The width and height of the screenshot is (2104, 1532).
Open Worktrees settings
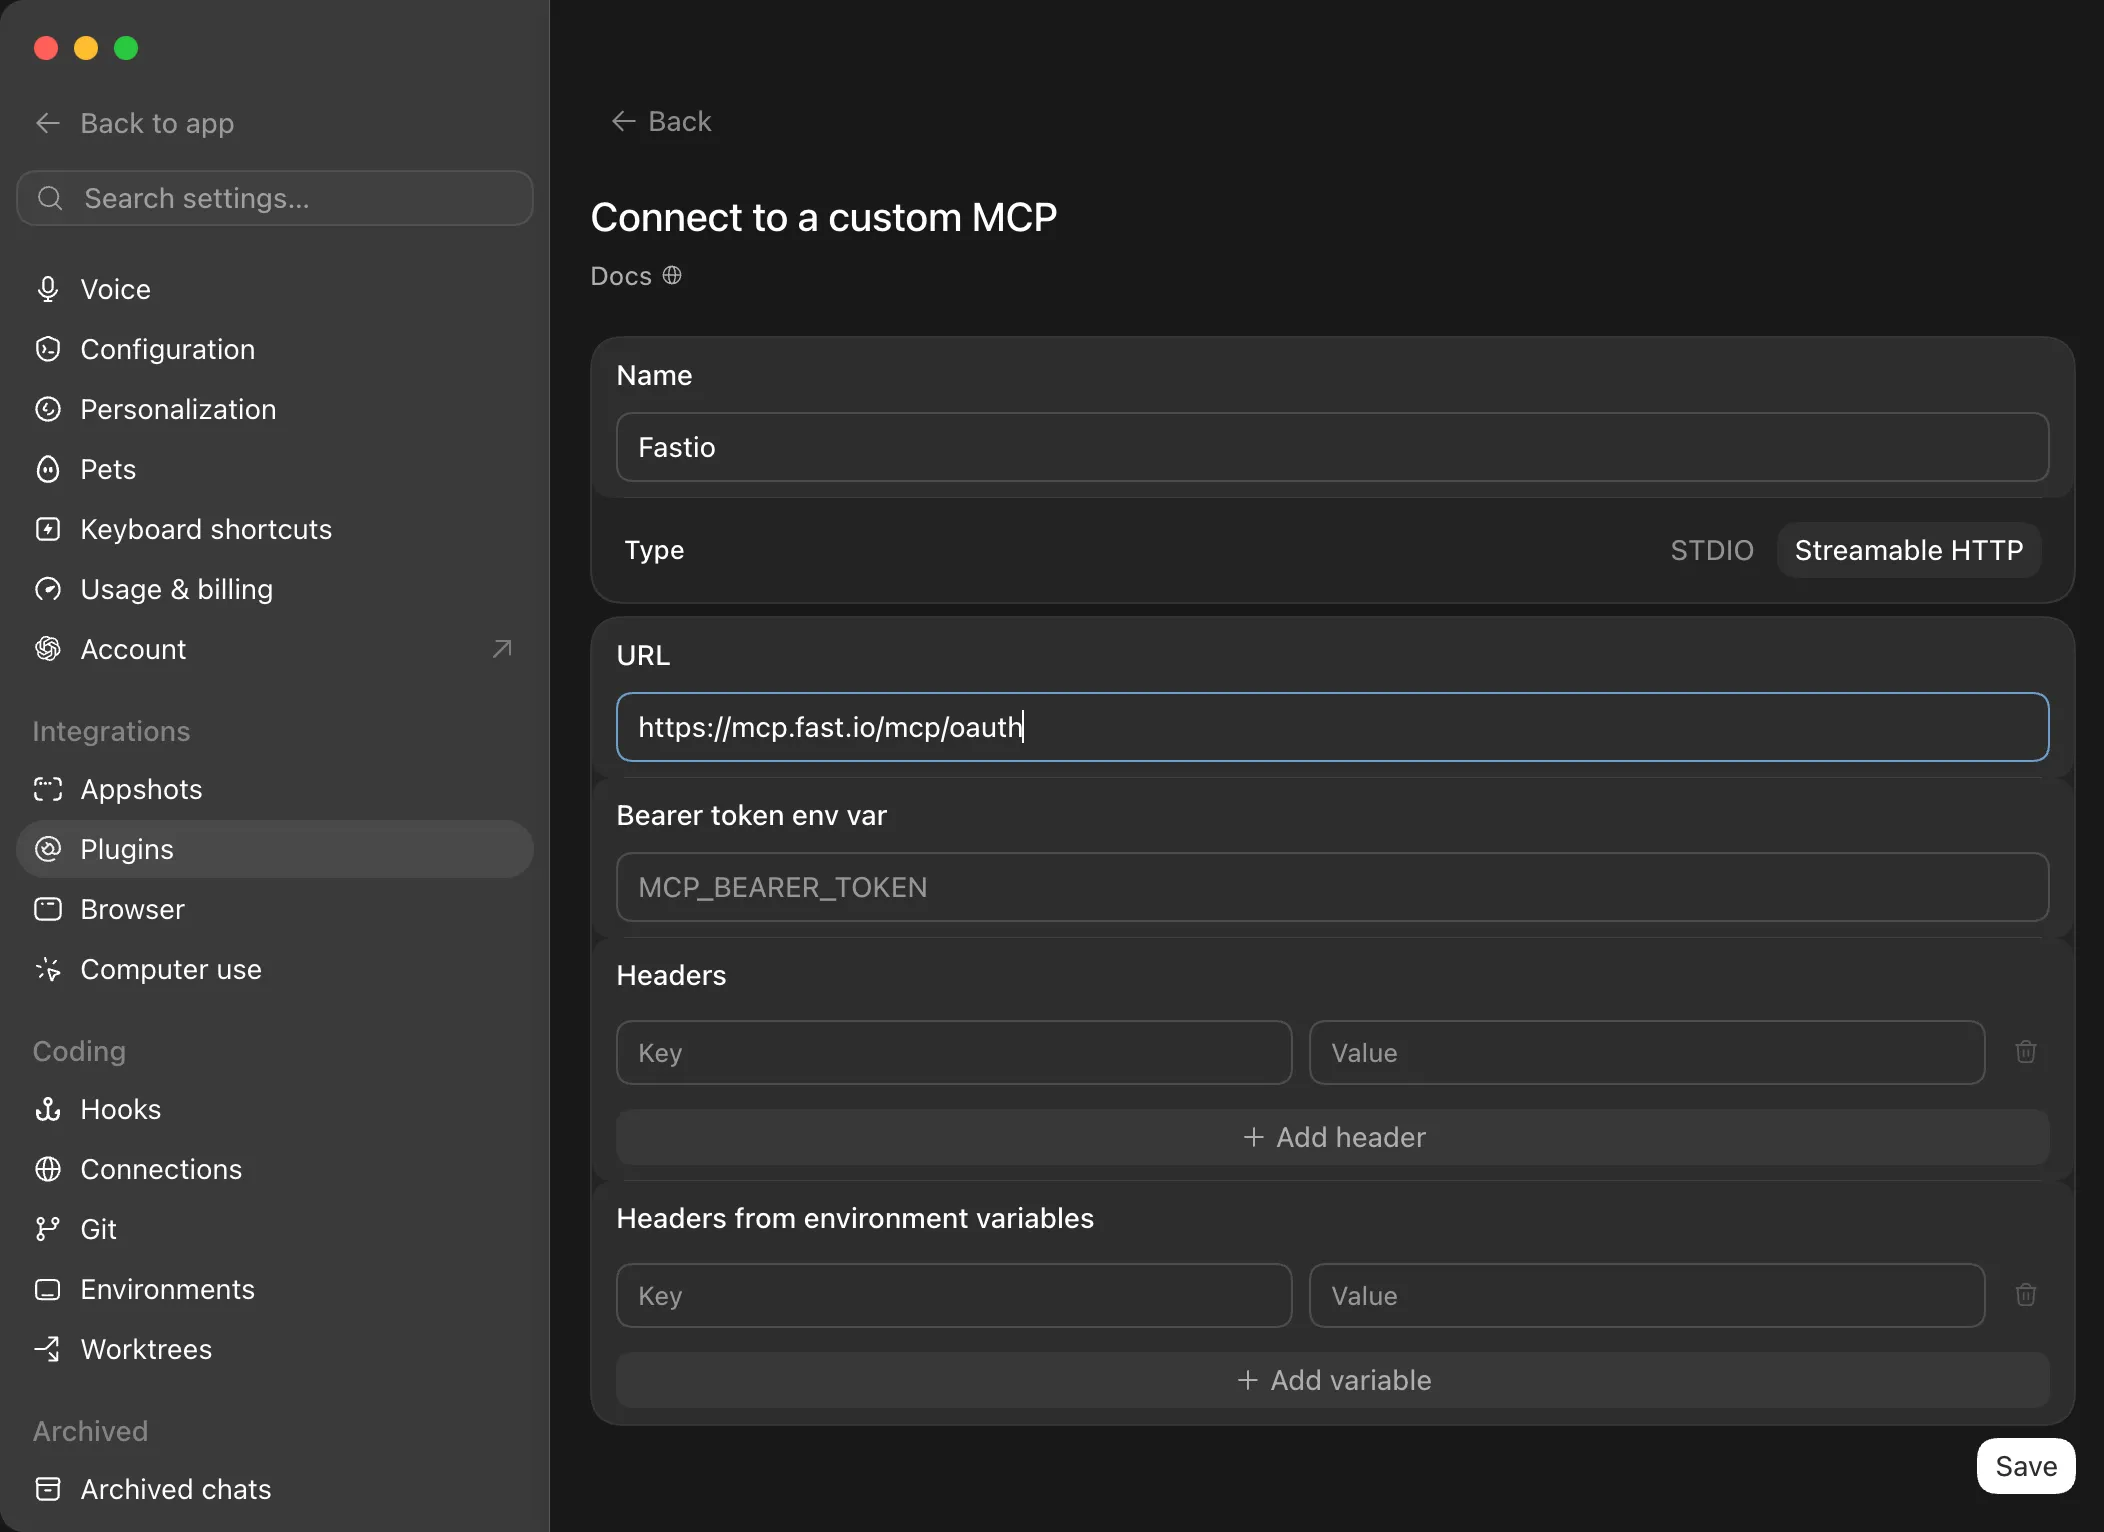coord(275,1349)
